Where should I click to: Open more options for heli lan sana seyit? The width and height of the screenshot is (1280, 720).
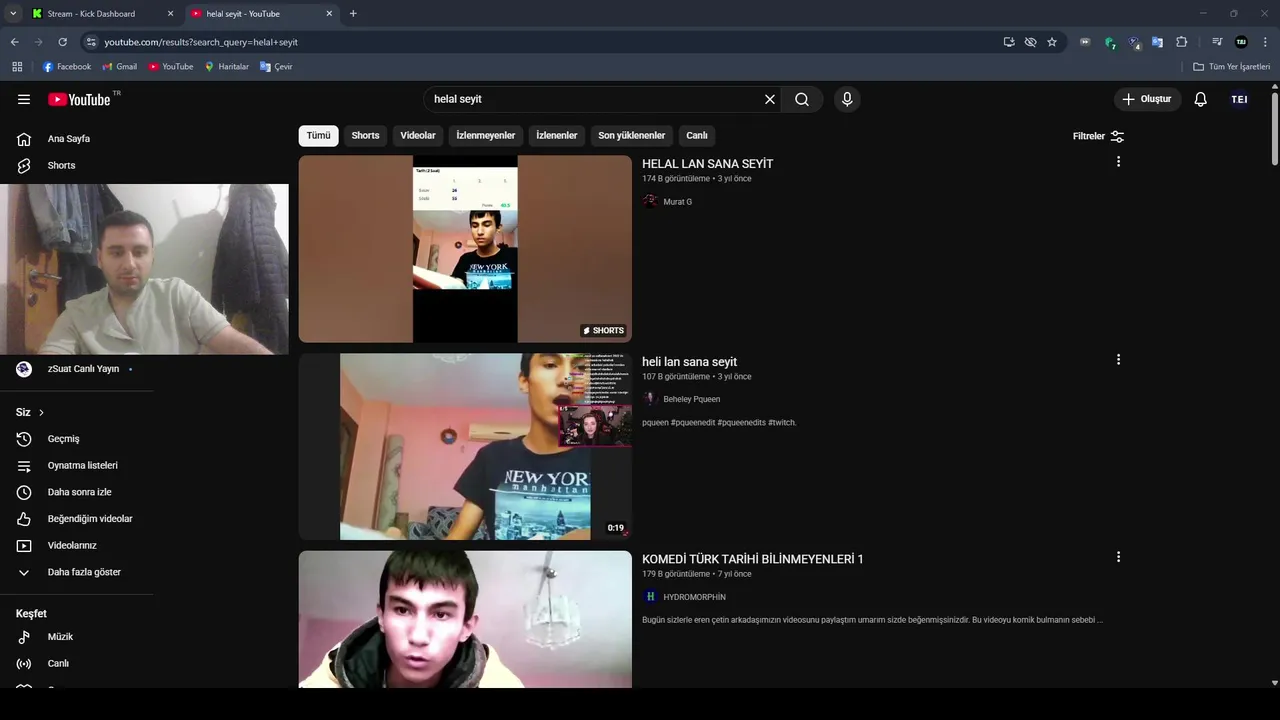pos(1118,360)
